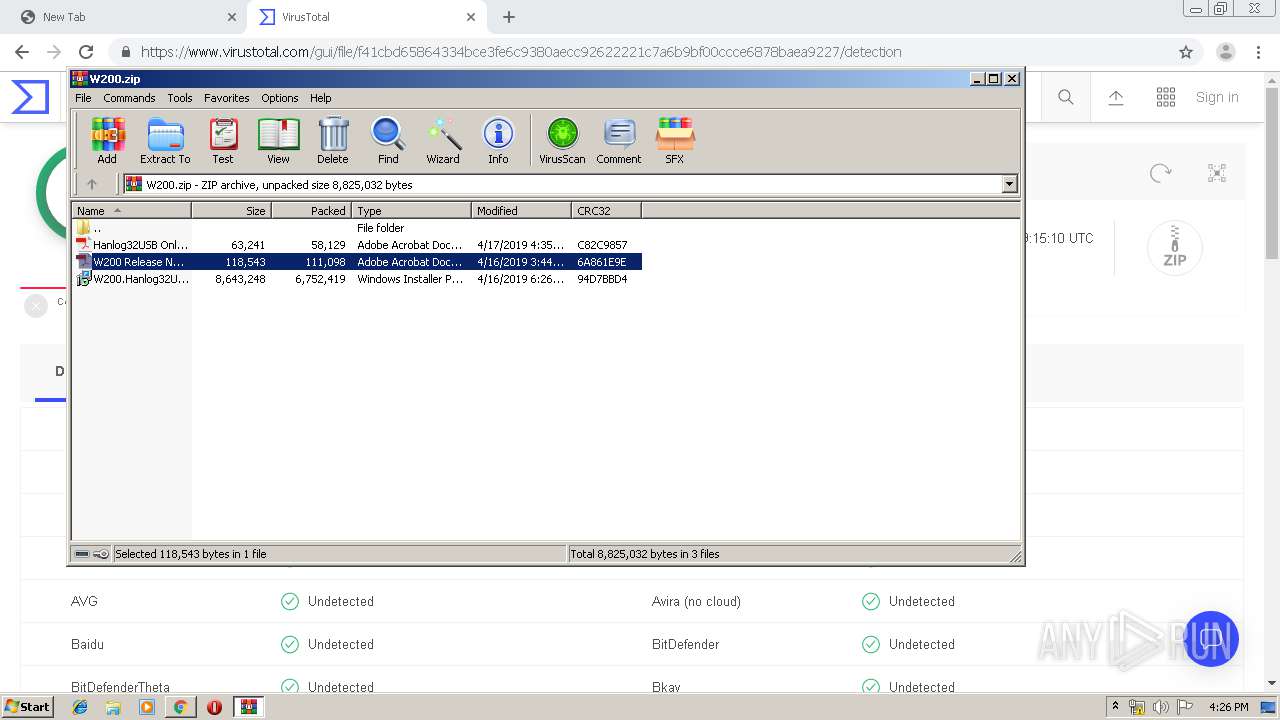Click the Opera taskbar icon
The width and height of the screenshot is (1280, 720).
point(214,707)
